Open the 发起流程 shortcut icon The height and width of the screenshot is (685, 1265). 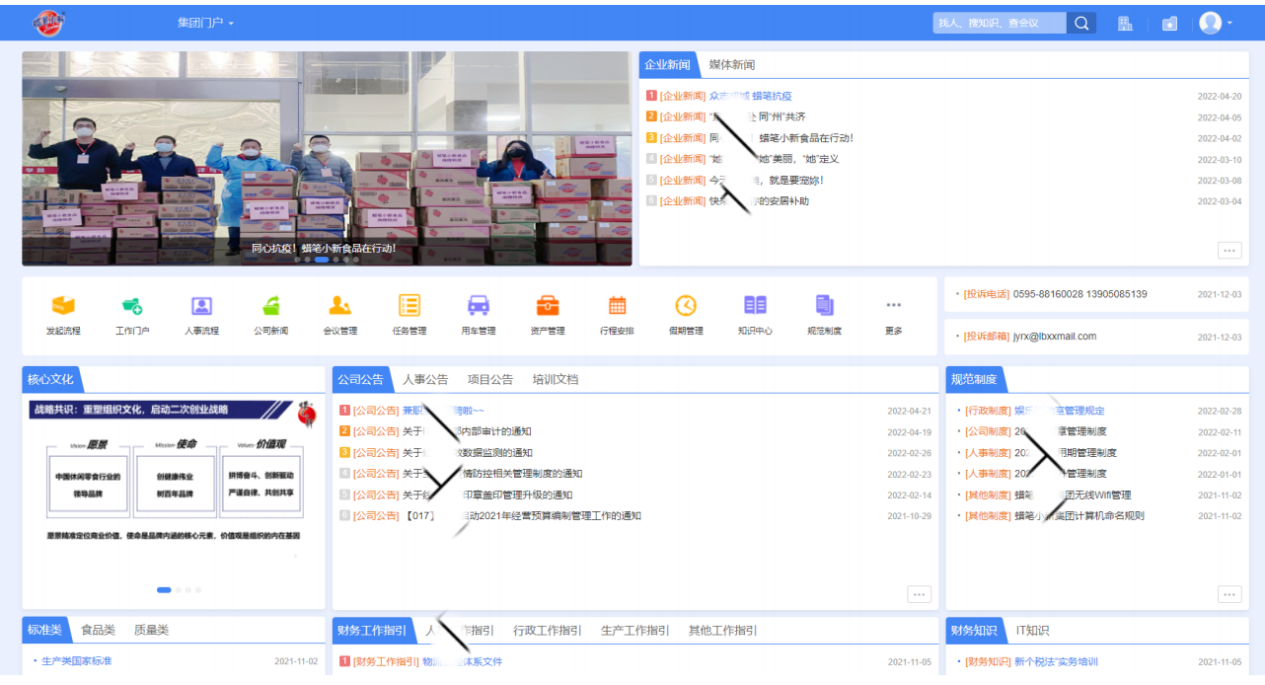[63, 307]
